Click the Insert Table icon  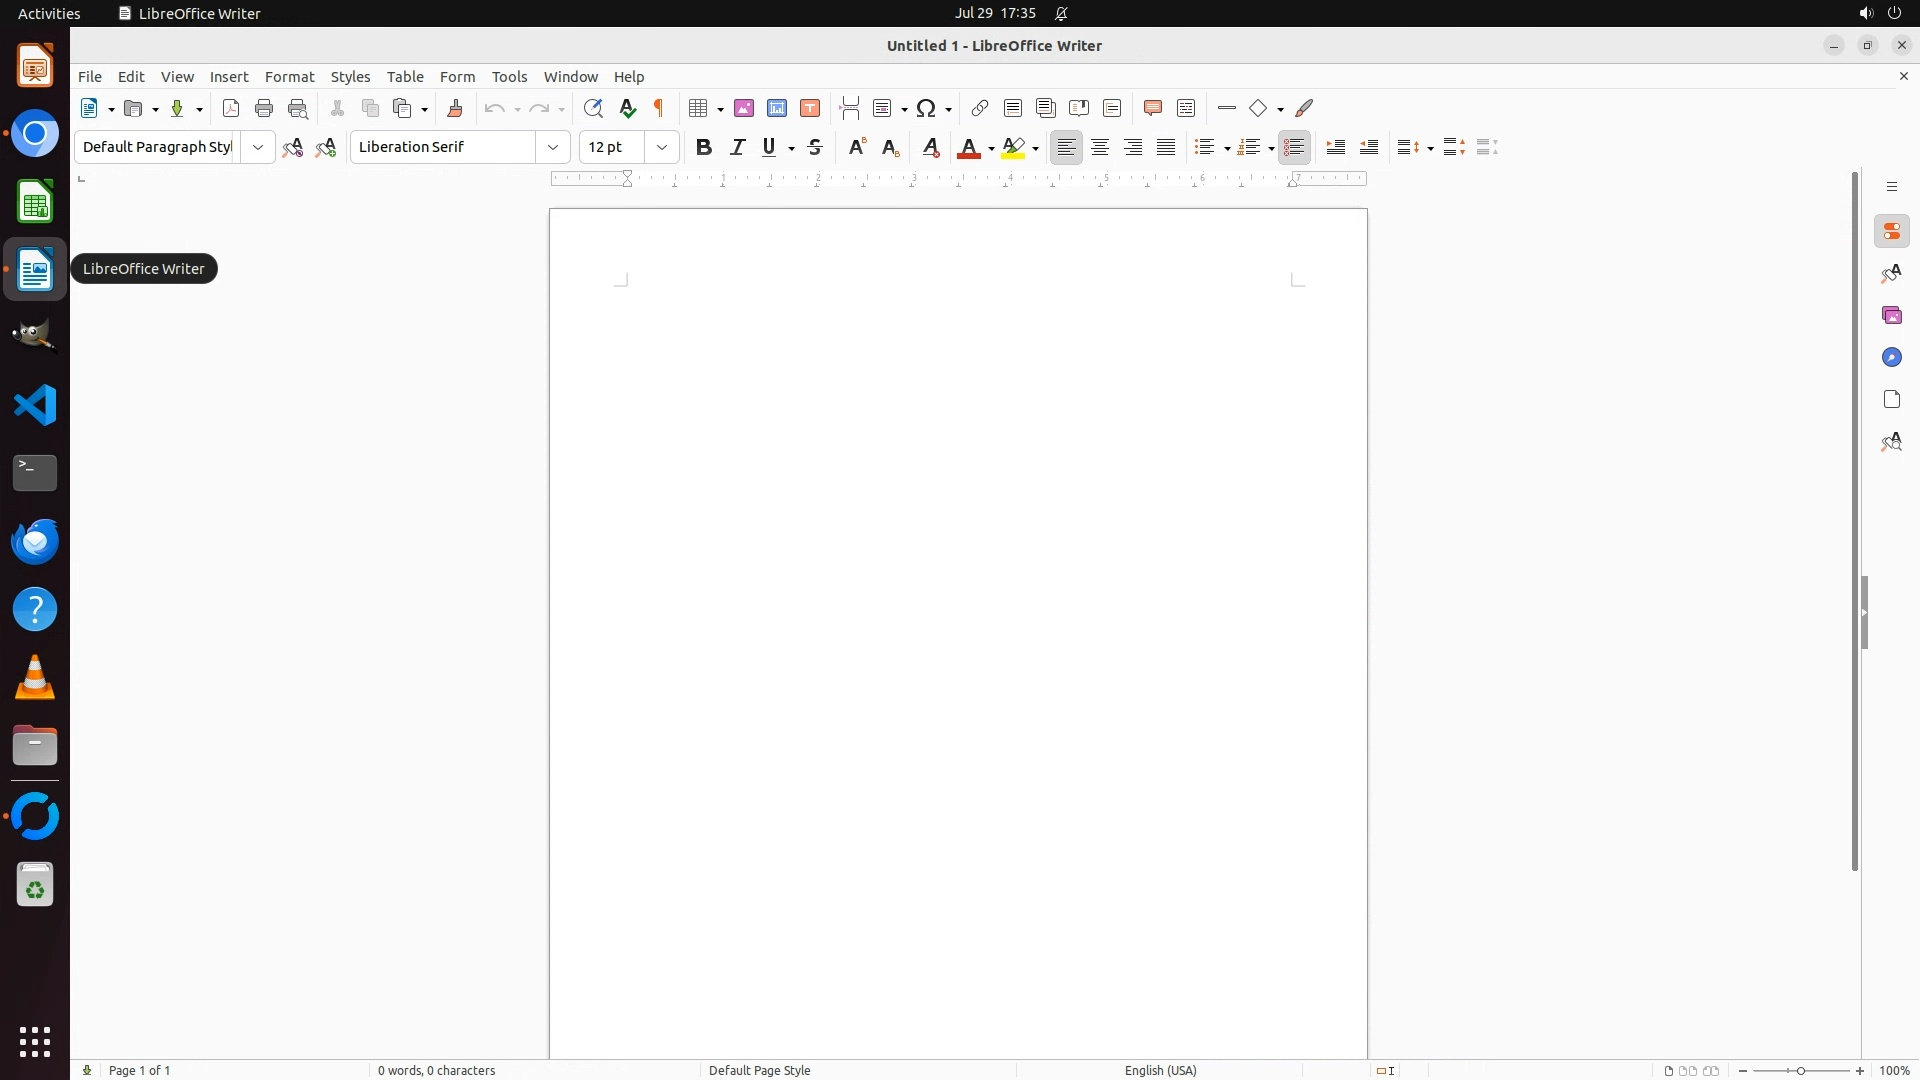click(699, 109)
